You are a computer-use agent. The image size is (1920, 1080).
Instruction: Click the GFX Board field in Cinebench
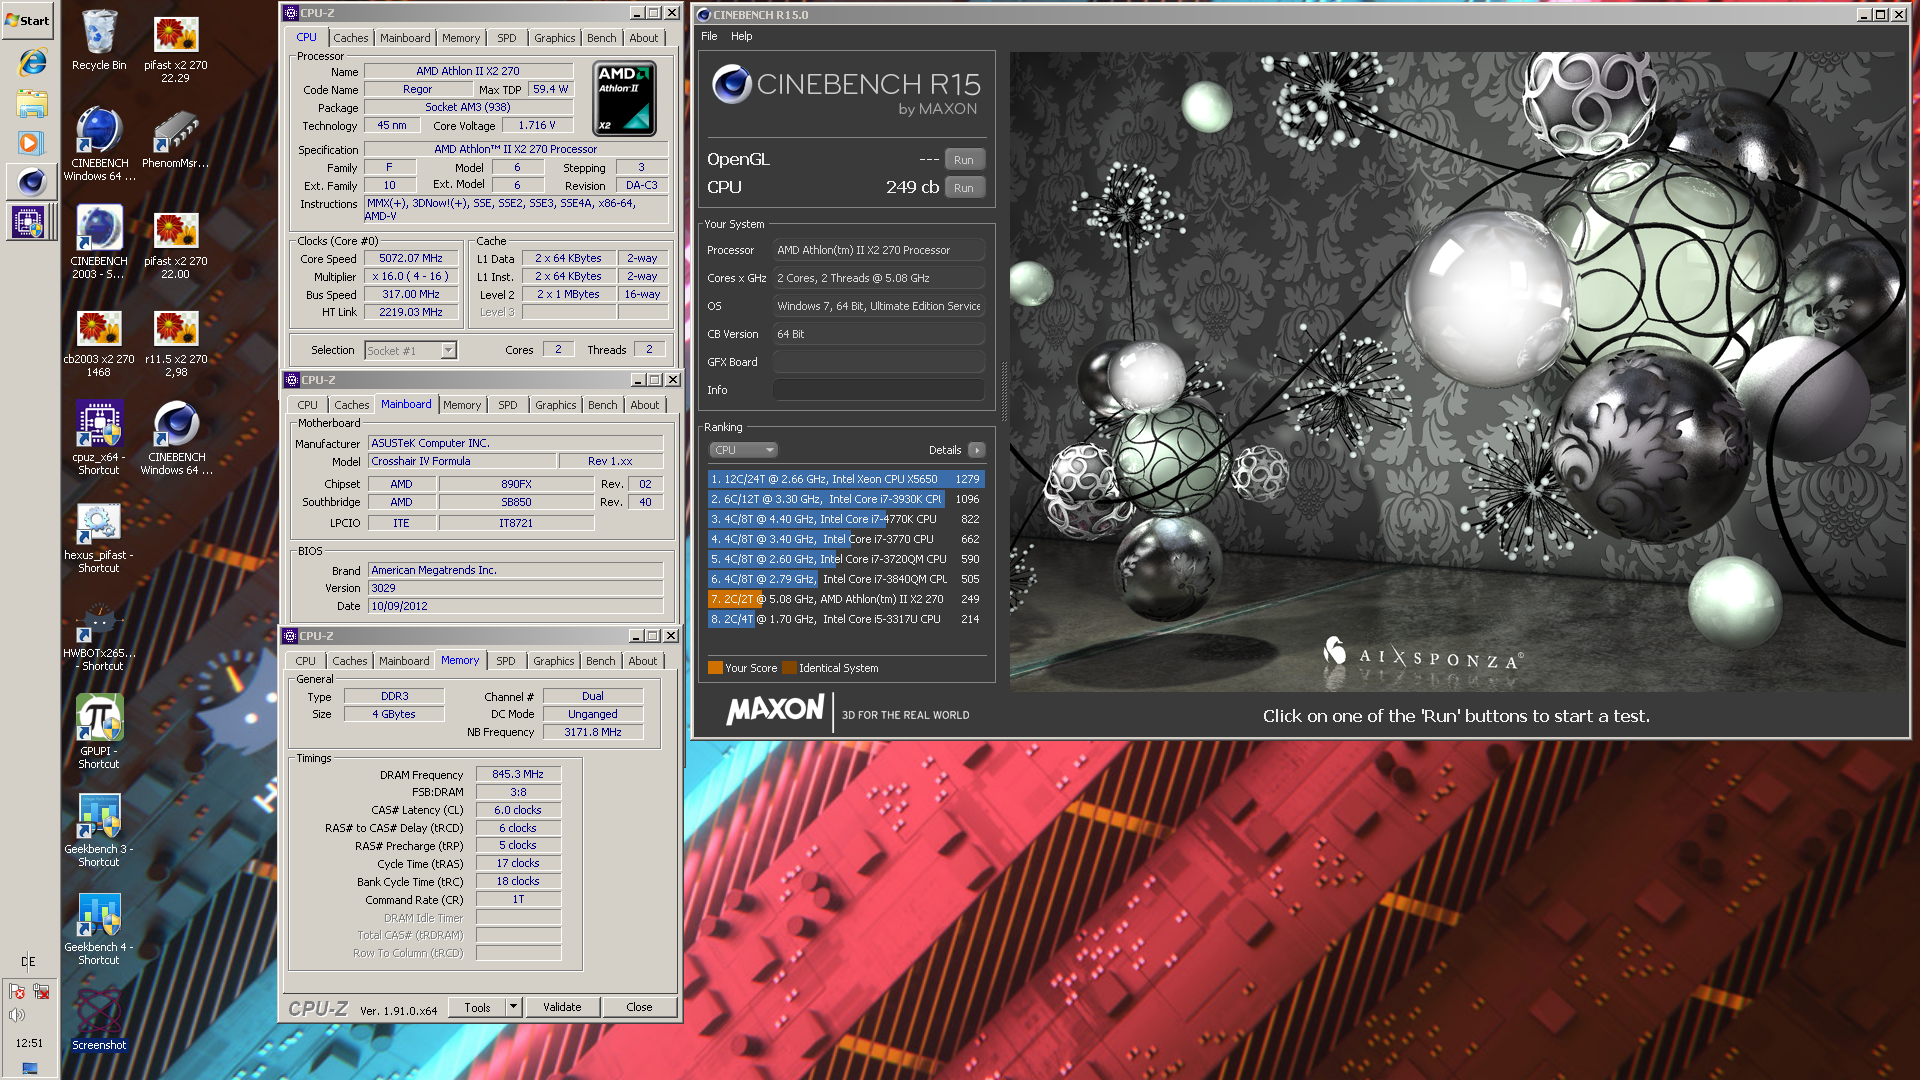(878, 362)
